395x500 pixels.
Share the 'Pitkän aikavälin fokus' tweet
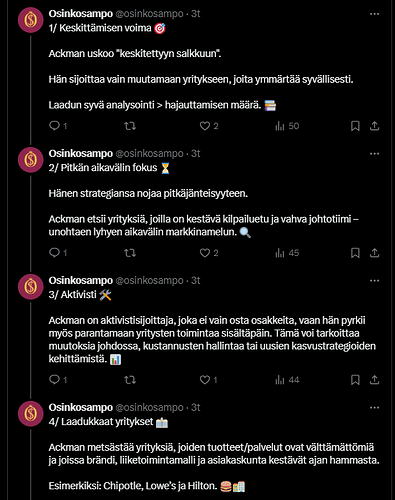374,253
